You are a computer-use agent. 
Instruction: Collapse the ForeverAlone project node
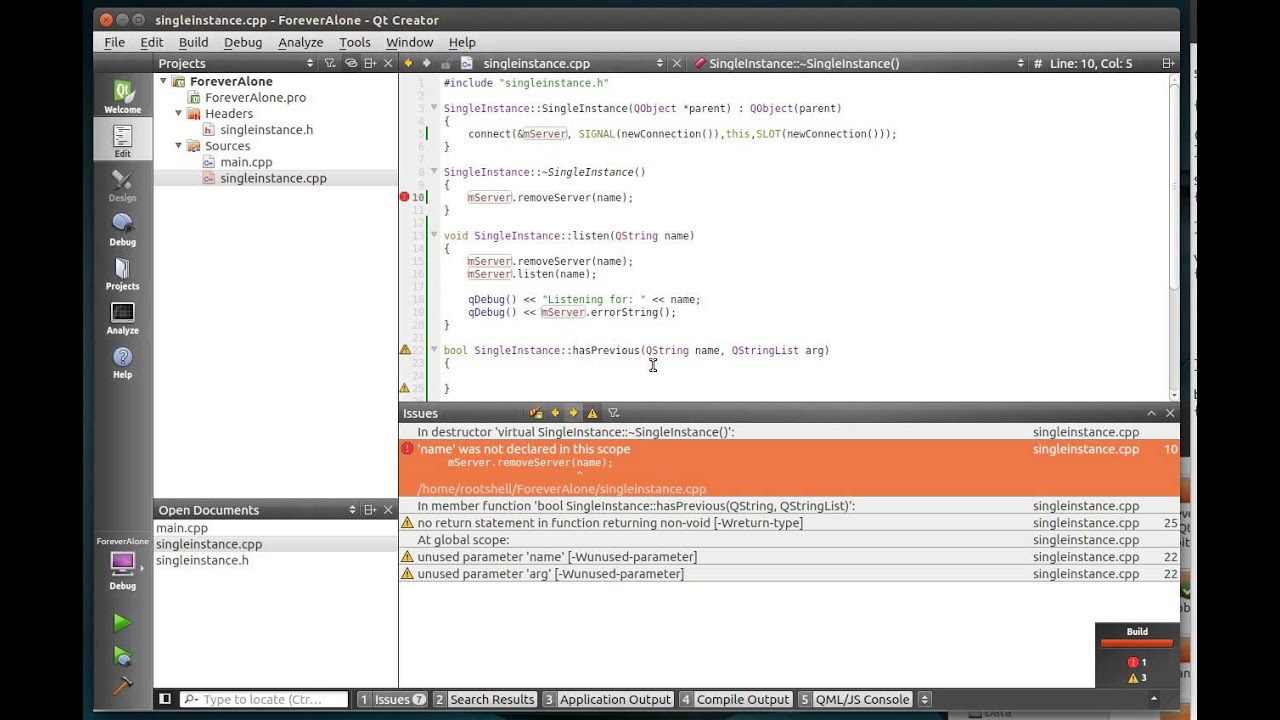[163, 81]
